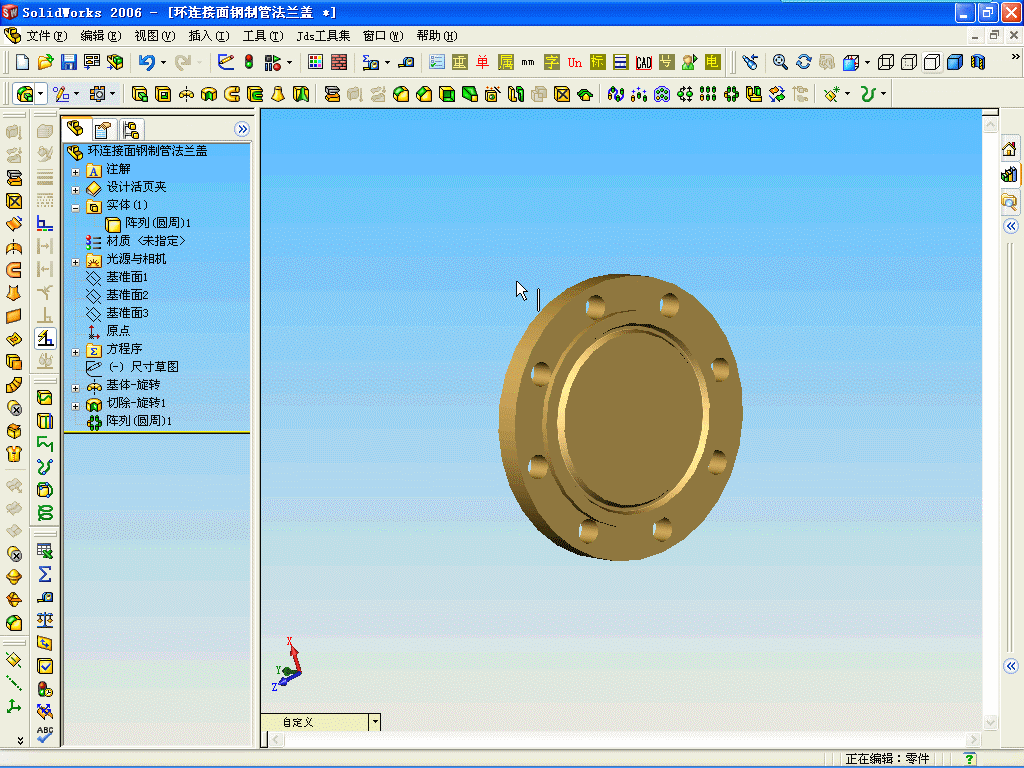Click the Rotate View icon
This screenshot has height=768, width=1024.
[x=803, y=62]
